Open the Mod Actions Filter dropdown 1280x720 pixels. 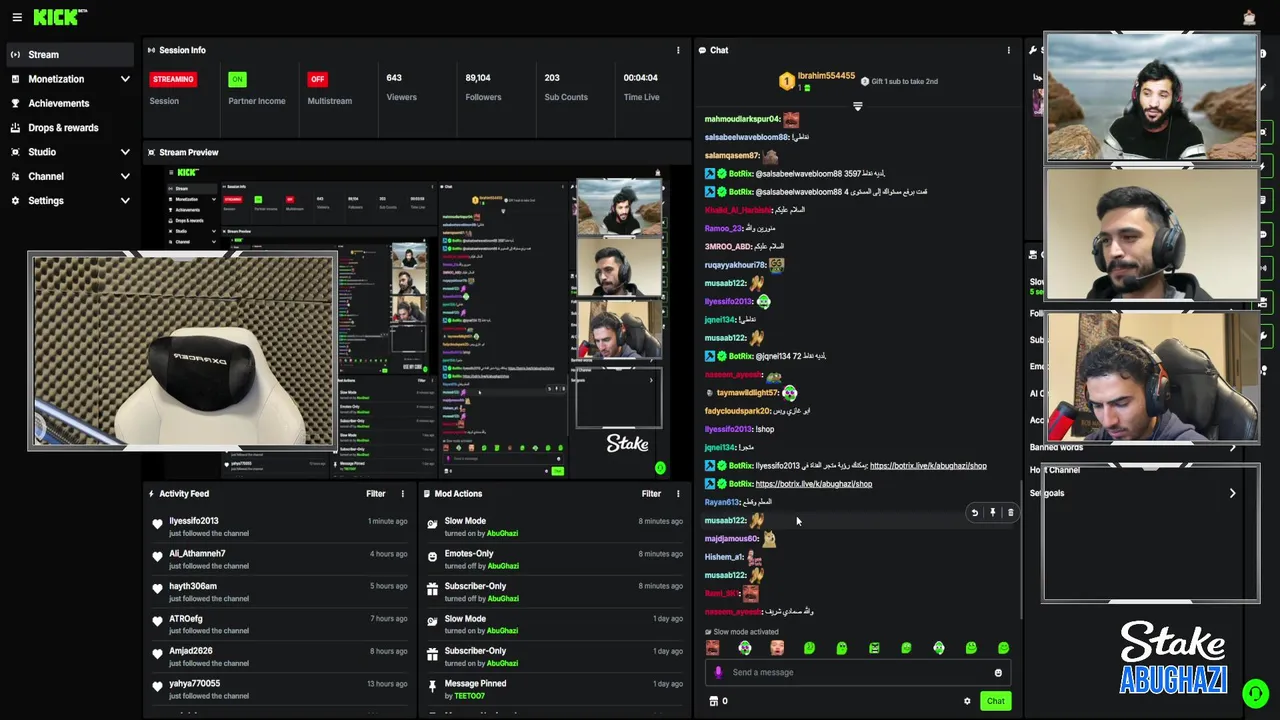(651, 493)
